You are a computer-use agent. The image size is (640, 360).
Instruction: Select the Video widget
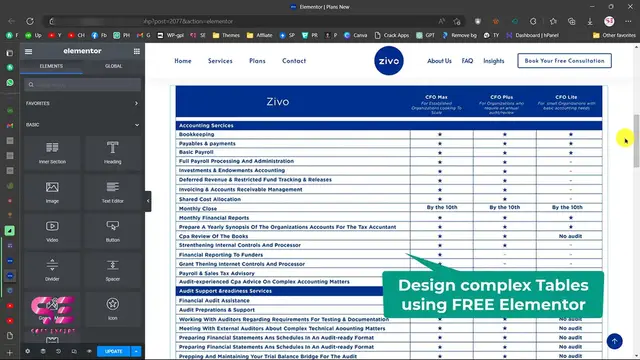coord(52,231)
